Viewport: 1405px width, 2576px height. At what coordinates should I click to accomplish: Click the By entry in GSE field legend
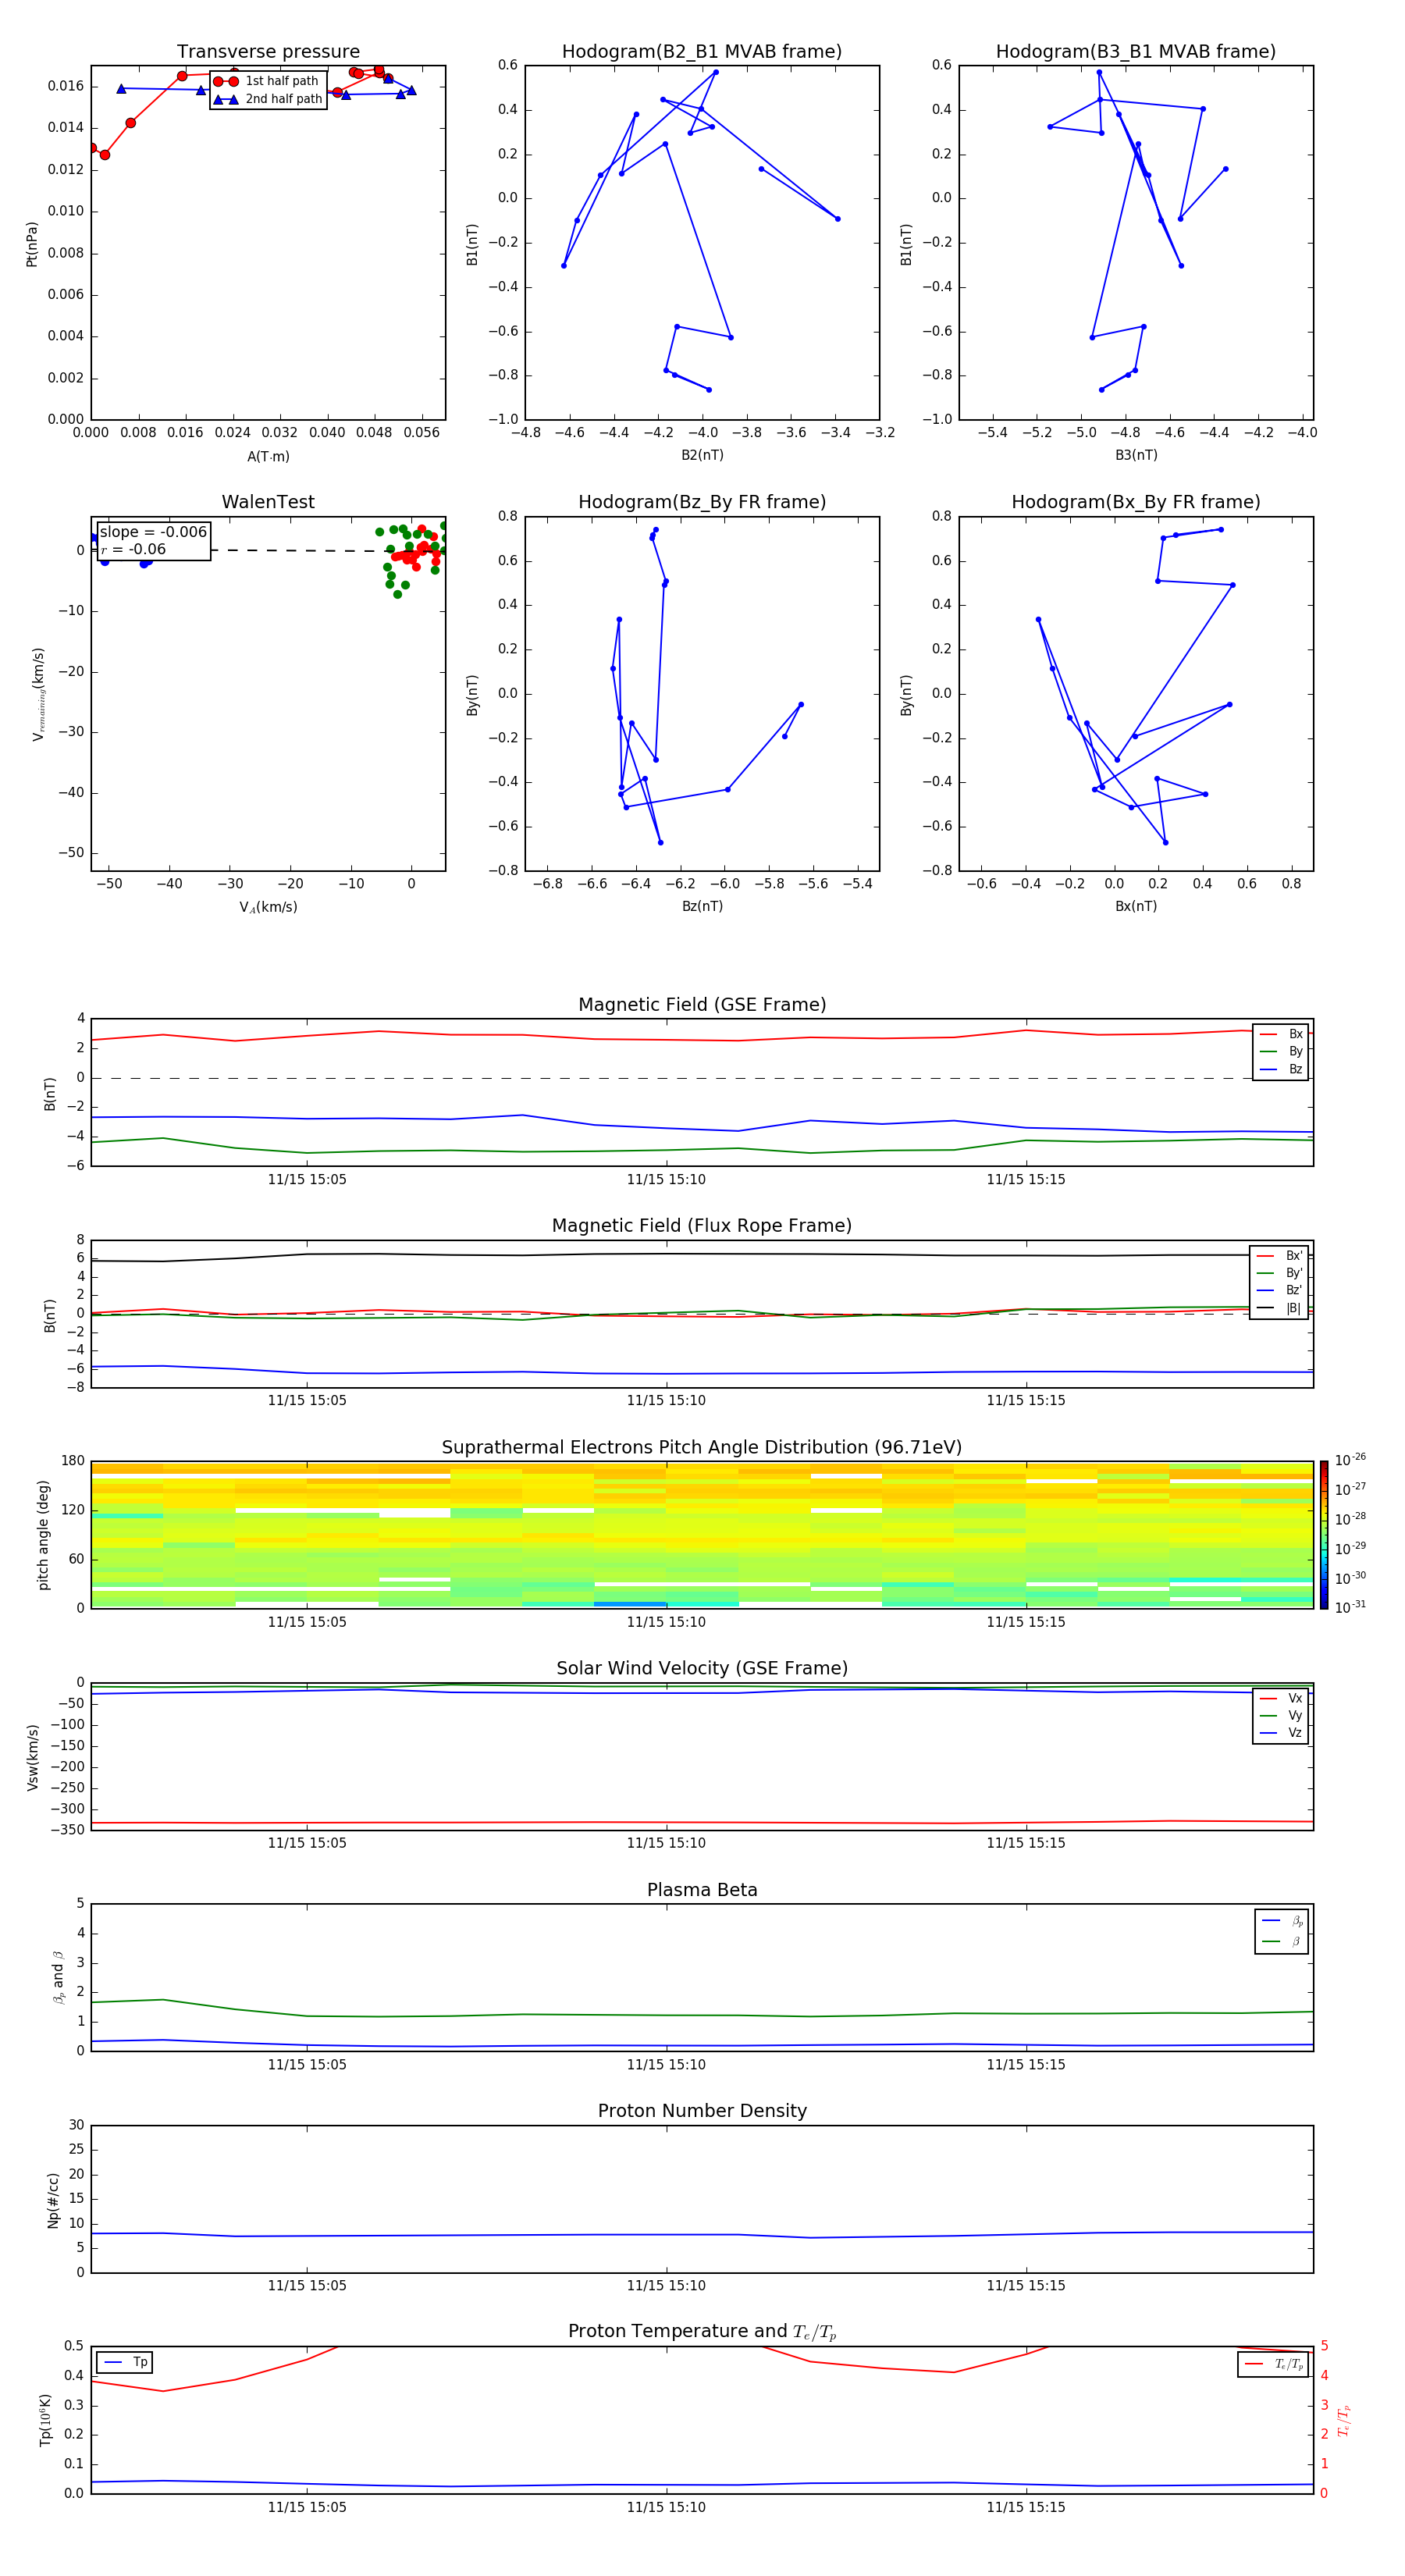click(1281, 1051)
